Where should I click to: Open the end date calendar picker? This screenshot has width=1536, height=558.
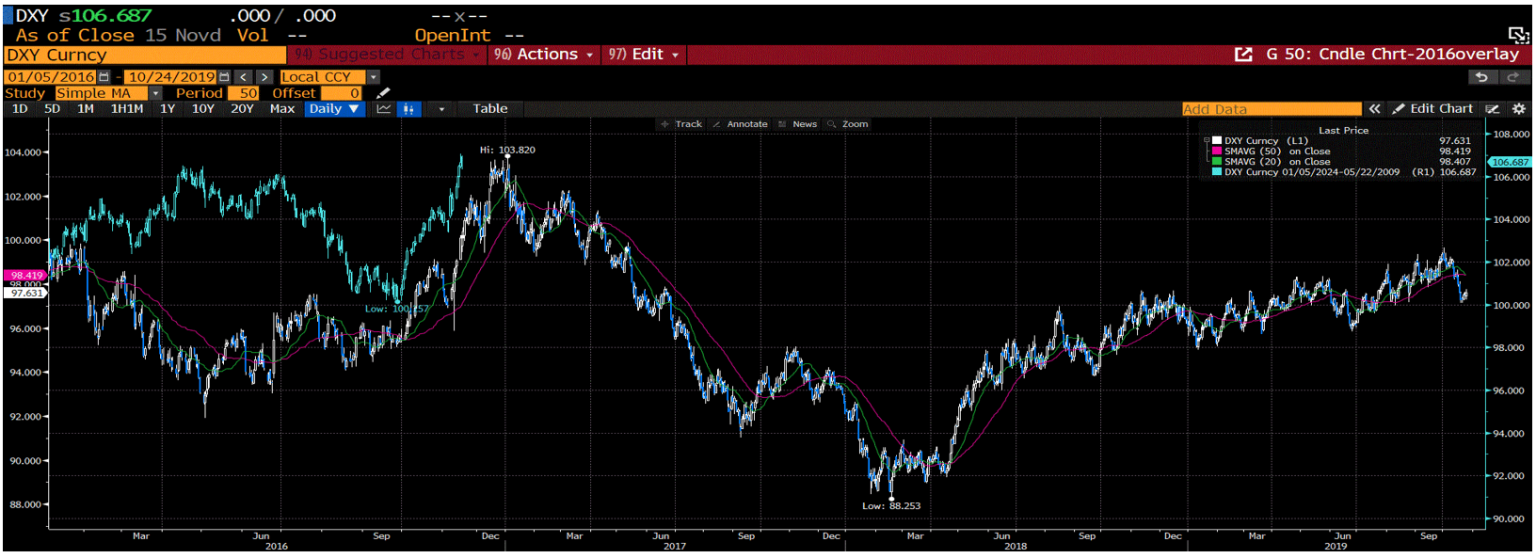224,77
